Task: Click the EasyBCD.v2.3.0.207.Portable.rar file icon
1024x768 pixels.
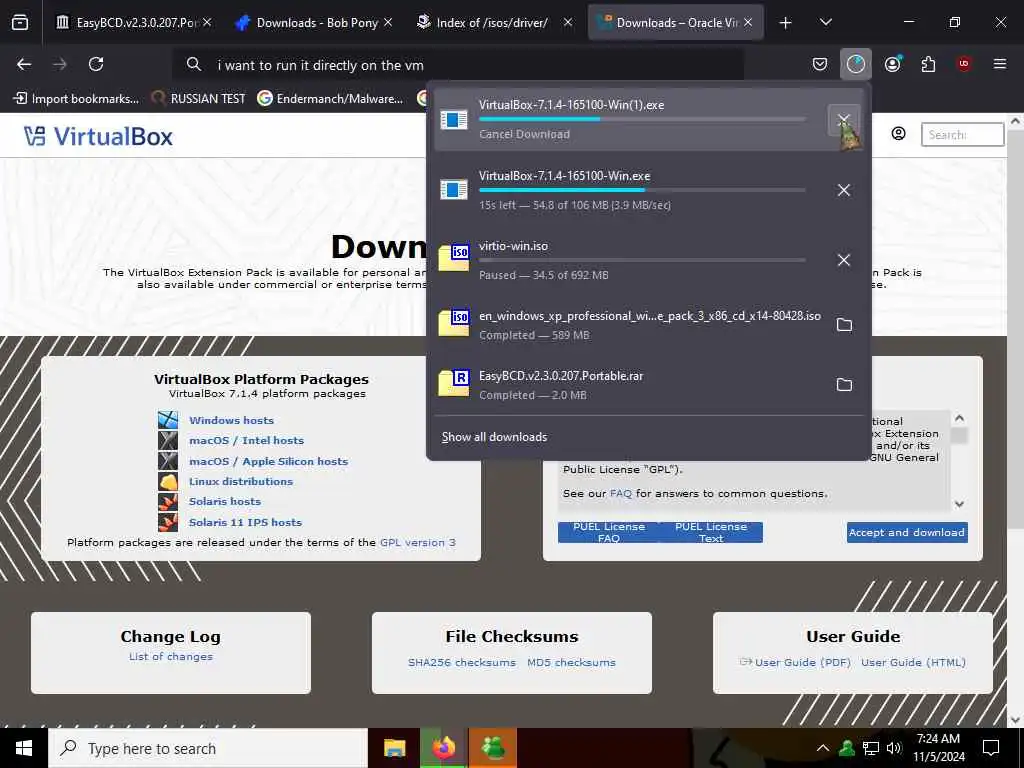Action: pyautogui.click(x=454, y=383)
